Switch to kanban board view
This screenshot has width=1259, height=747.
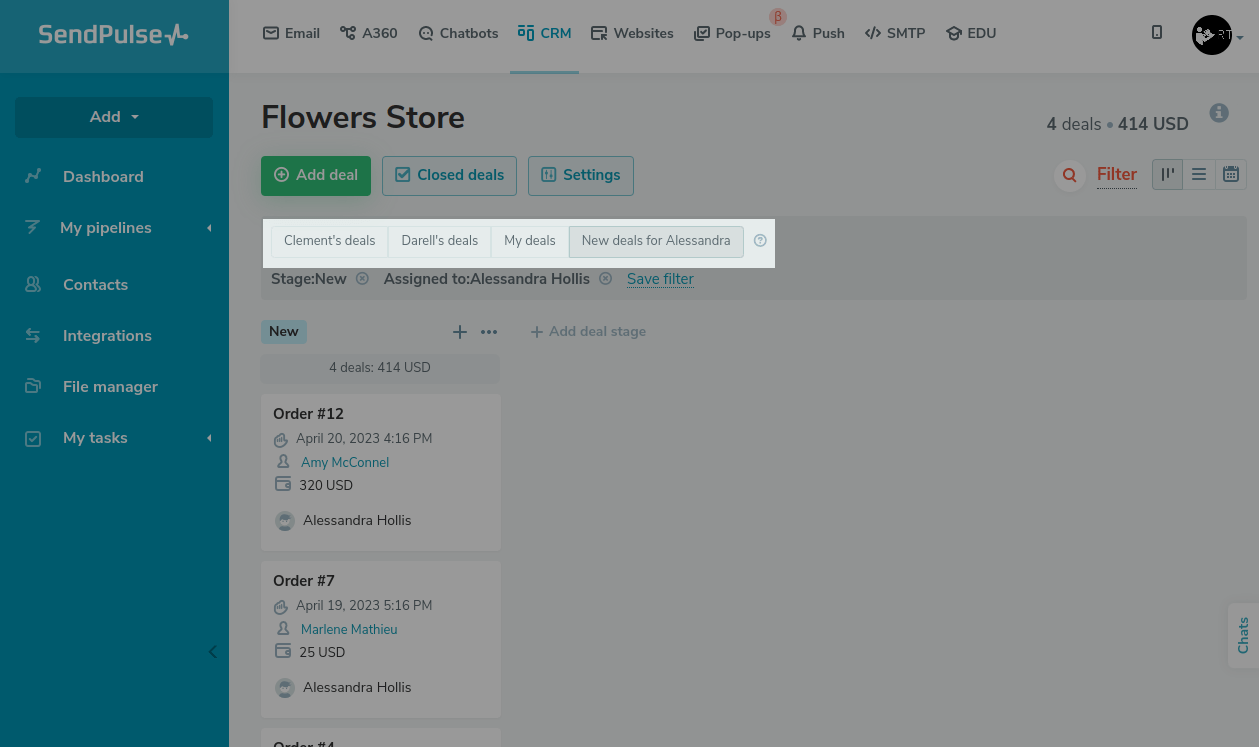tap(1167, 174)
